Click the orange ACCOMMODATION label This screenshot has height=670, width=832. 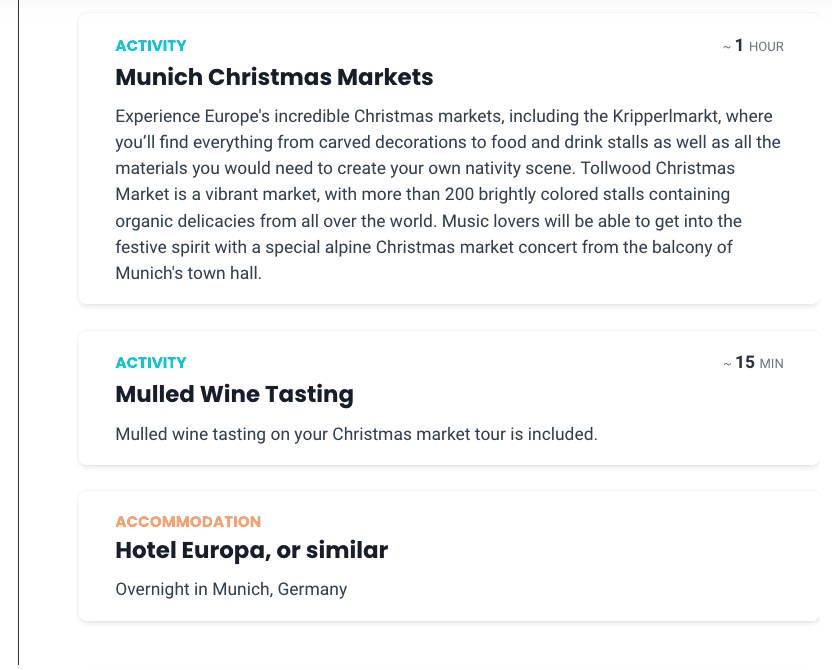(x=188, y=521)
